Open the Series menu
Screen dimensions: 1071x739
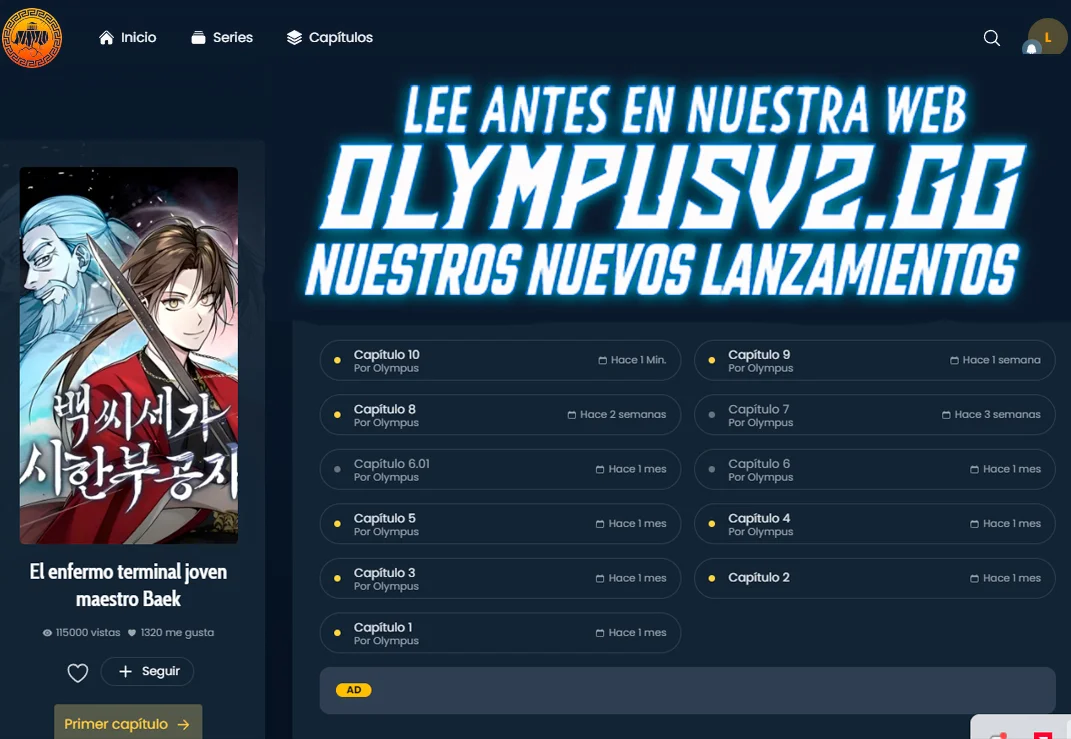click(x=222, y=38)
